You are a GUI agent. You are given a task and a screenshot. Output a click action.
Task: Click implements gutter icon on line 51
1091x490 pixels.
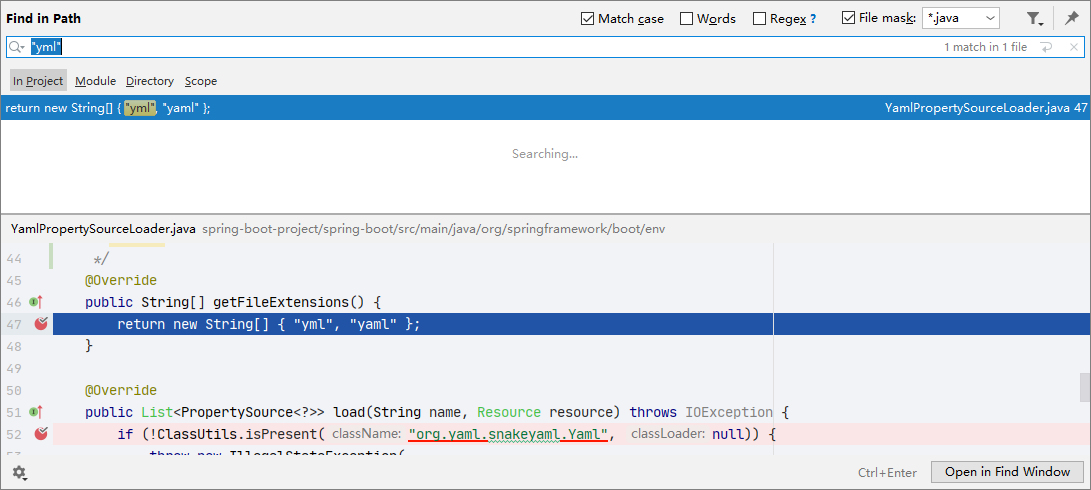click(x=36, y=412)
